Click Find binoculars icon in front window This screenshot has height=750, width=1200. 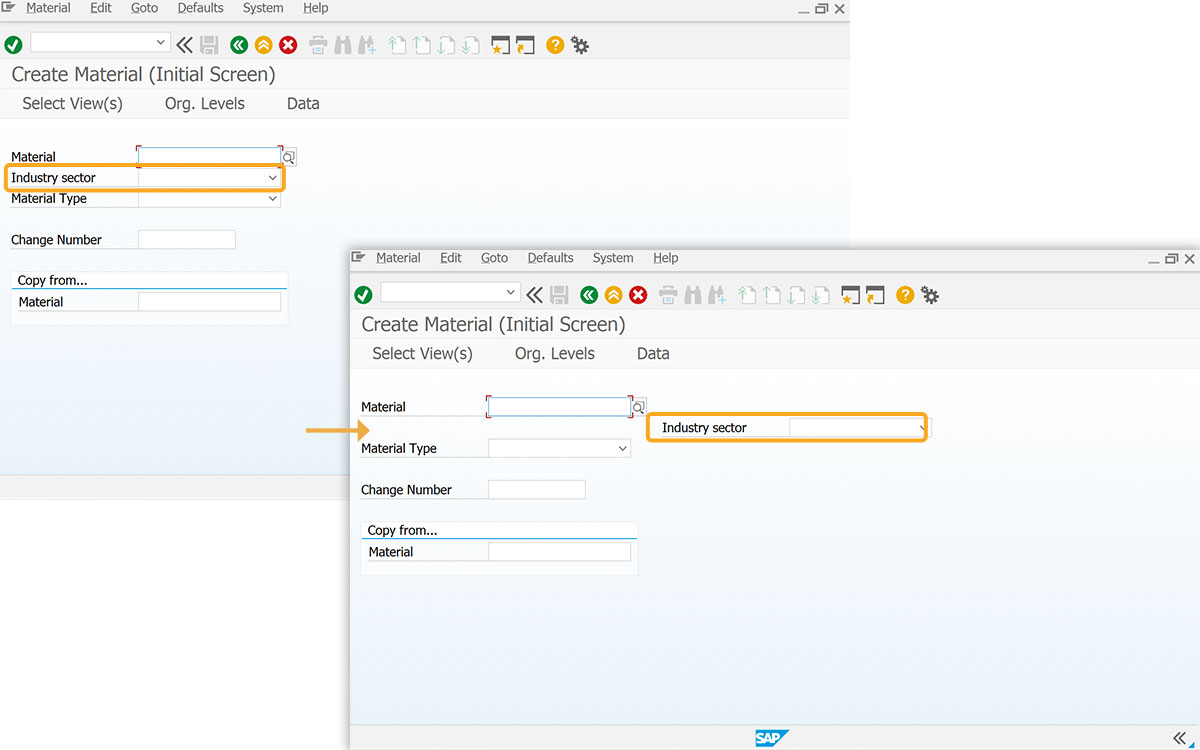(692, 295)
